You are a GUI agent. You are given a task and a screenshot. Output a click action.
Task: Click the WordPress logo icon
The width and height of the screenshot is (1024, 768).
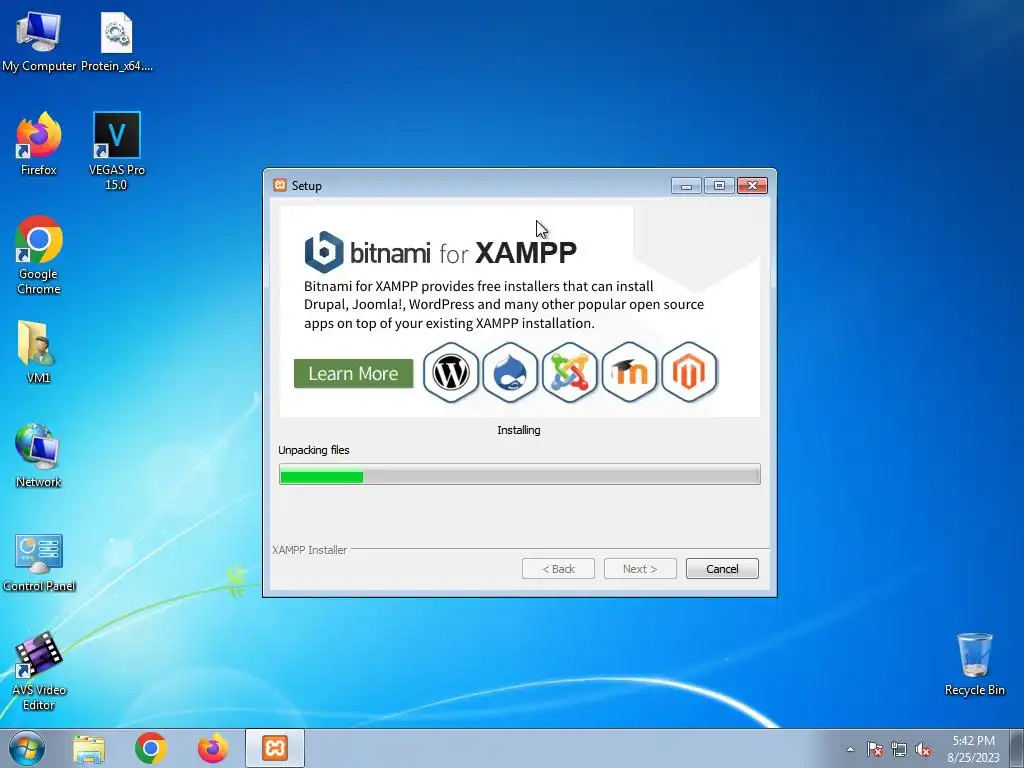coord(451,372)
